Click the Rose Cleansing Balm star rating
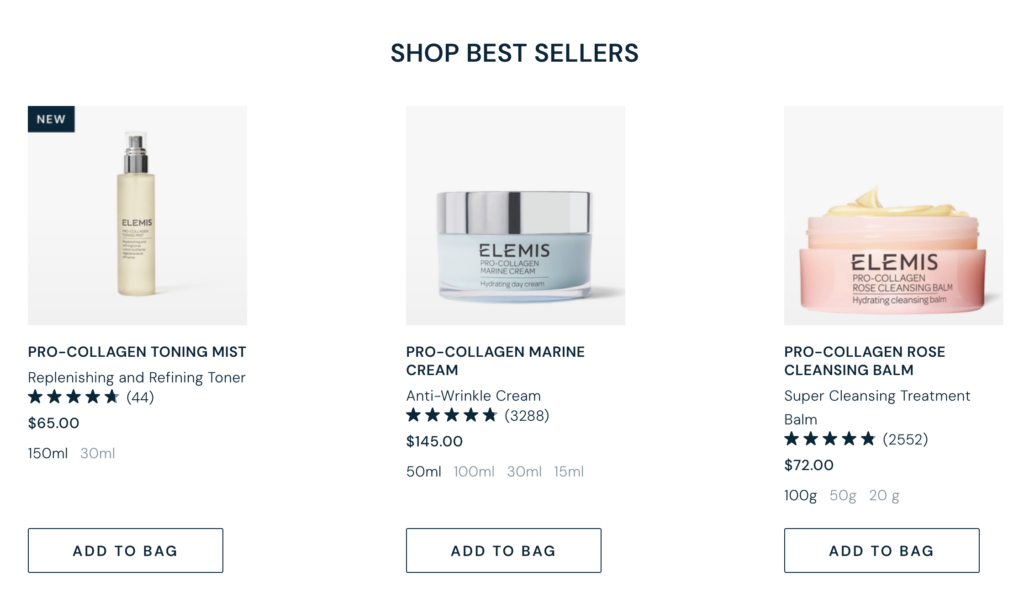The height and width of the screenshot is (614, 1024). 830,439
